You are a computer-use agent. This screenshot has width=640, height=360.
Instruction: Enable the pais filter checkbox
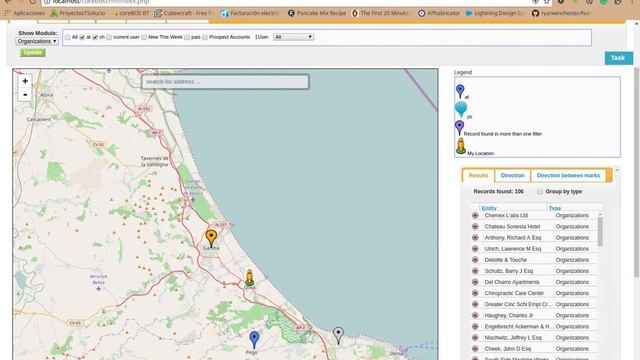[187, 37]
